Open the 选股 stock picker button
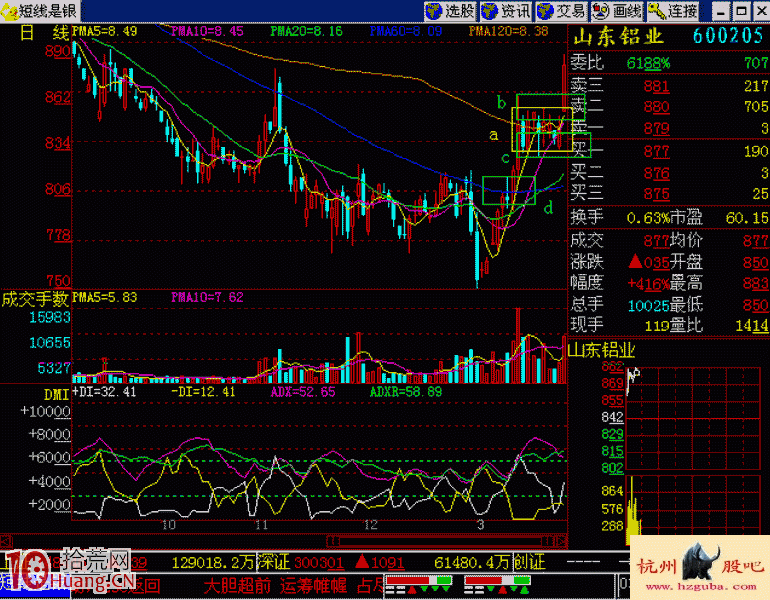 450,11
